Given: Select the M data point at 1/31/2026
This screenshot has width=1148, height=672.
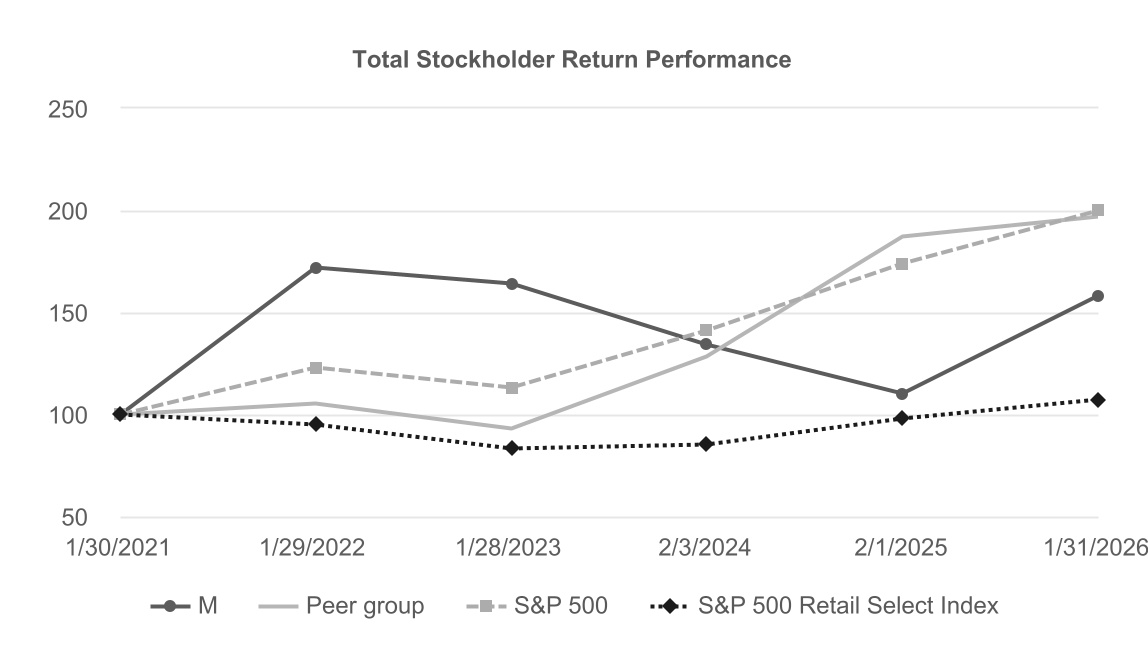Looking at the screenshot, I should [x=1097, y=296].
